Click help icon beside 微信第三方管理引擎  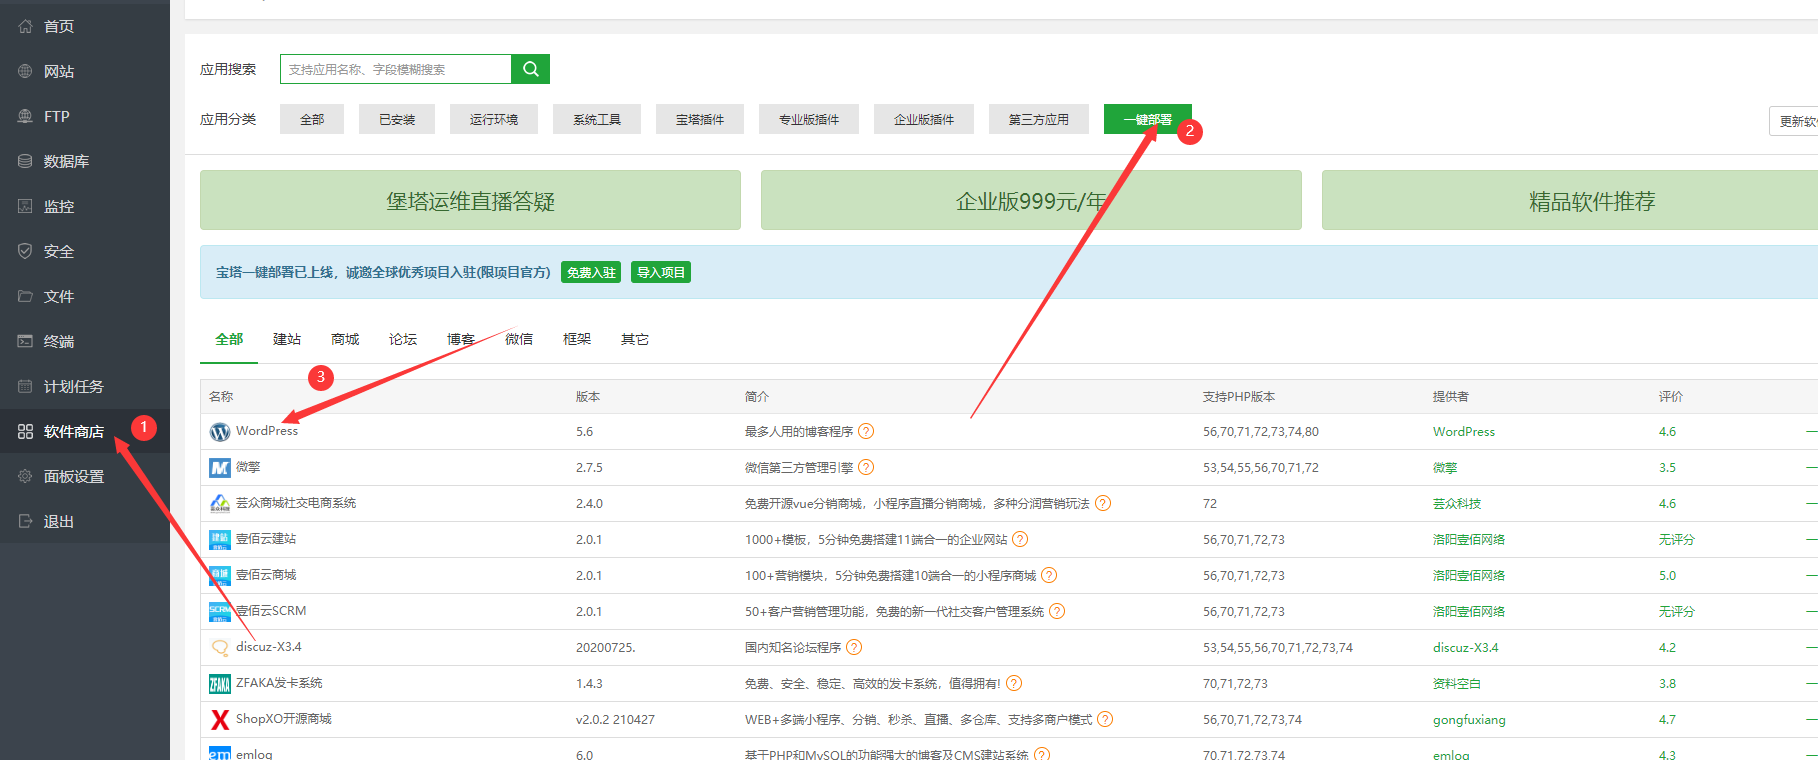tap(866, 467)
